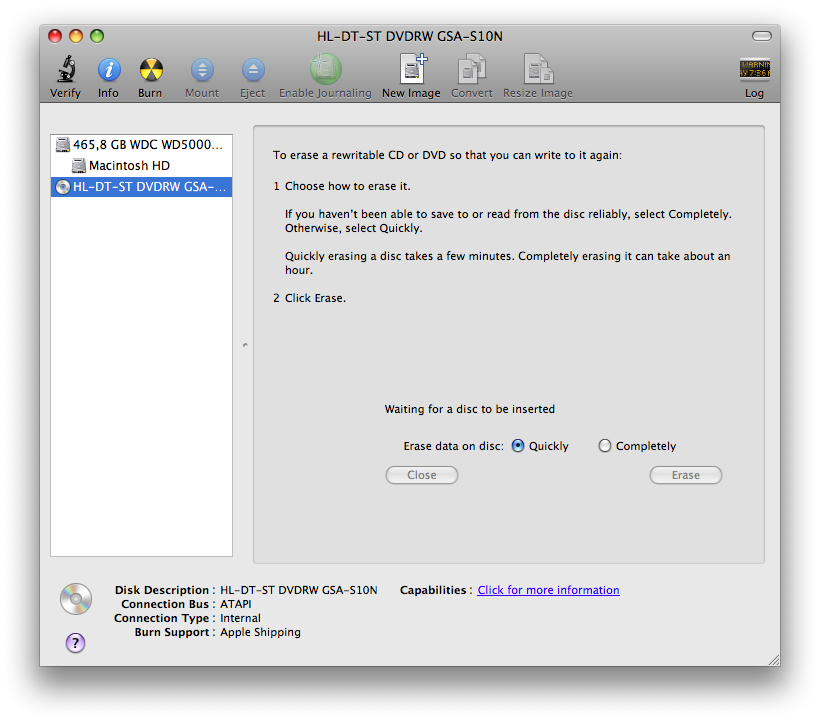Select the 465,8 GB WDC WD5000 disk
This screenshot has height=721, width=820.
[141, 144]
